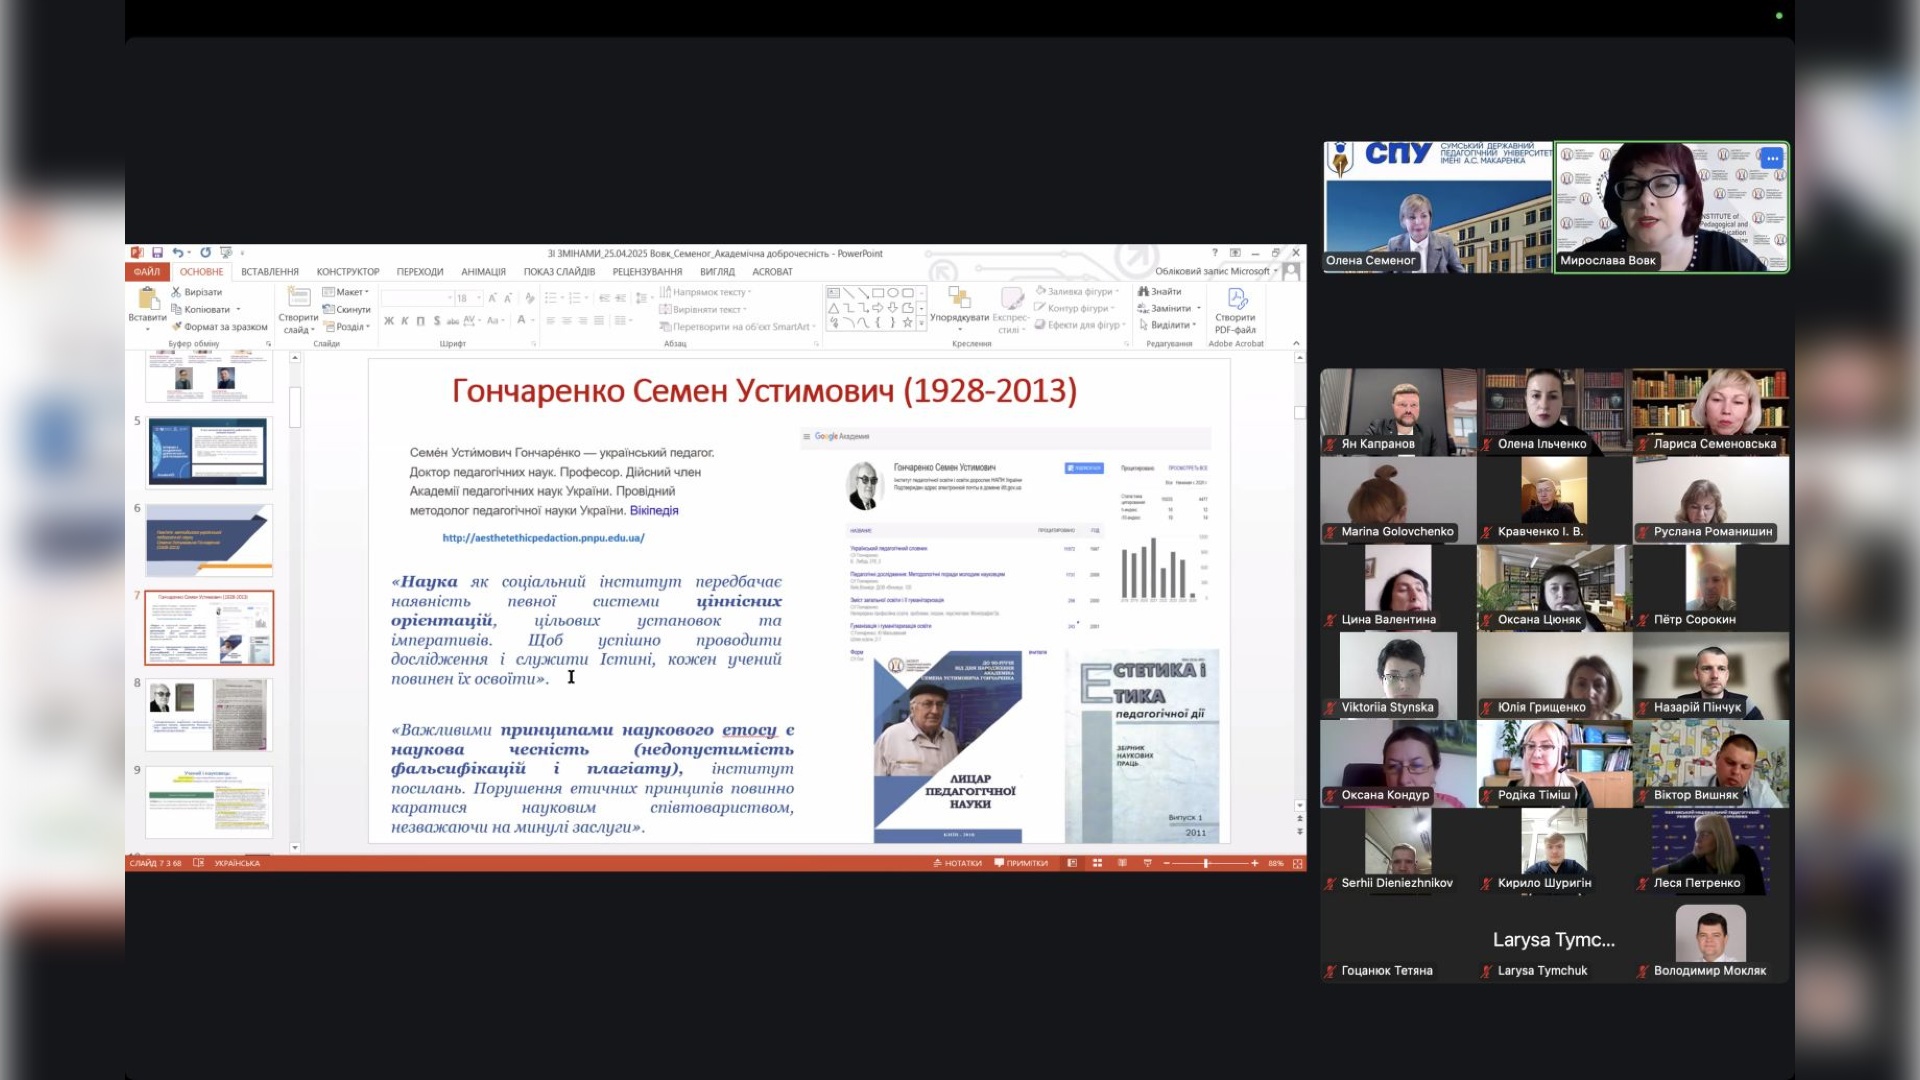Select slide 5 thumbnail

pyautogui.click(x=209, y=452)
